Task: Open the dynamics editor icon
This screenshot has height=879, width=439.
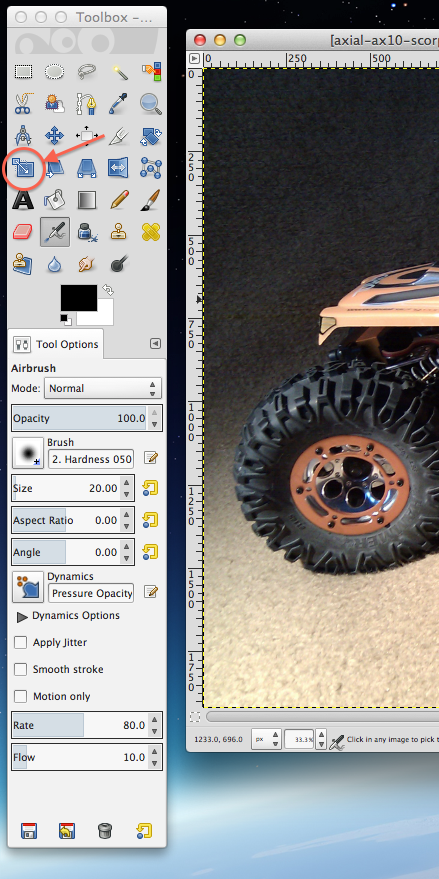Action: click(151, 591)
